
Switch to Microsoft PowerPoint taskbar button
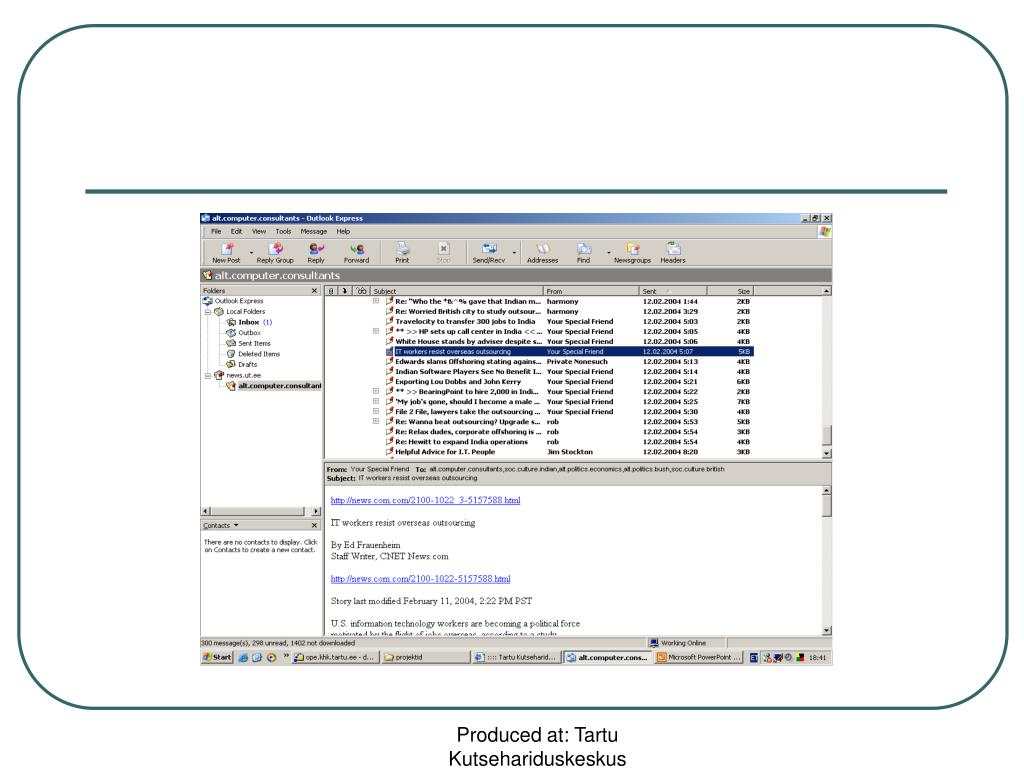699,657
